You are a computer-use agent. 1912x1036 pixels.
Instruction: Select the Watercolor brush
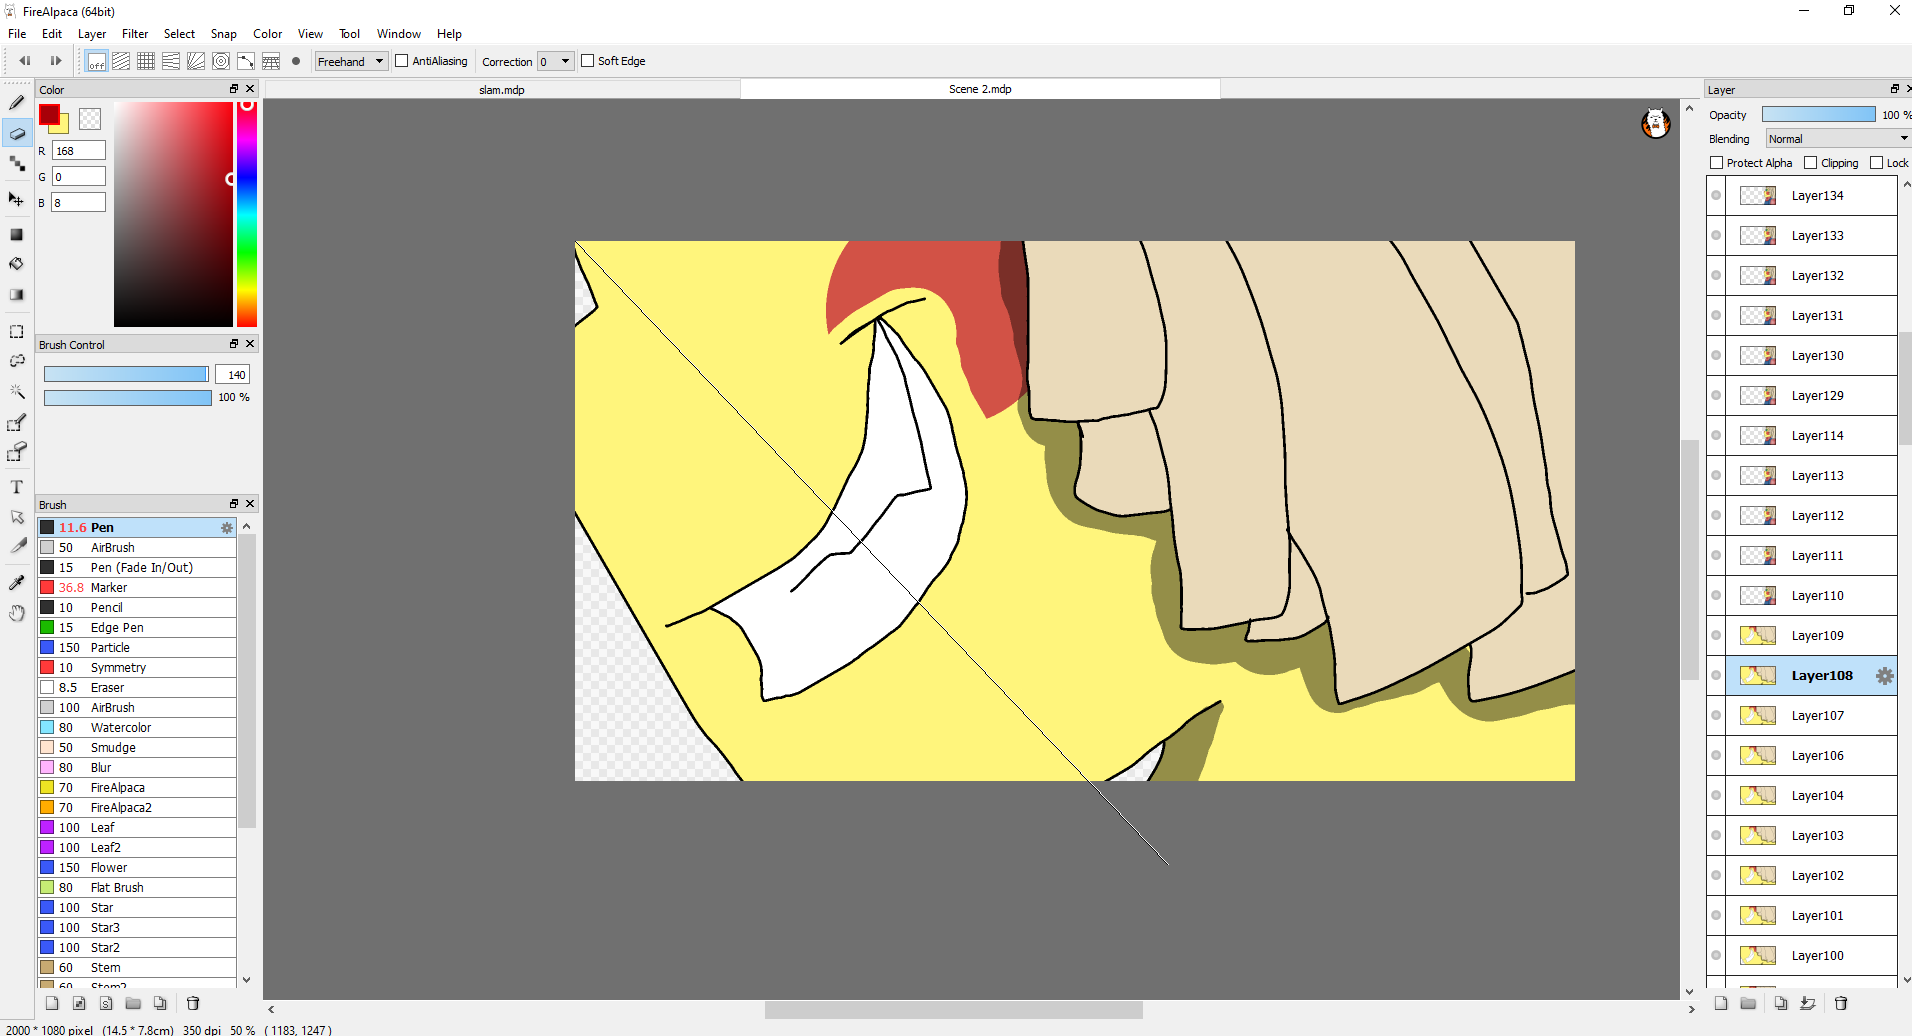tap(138, 728)
